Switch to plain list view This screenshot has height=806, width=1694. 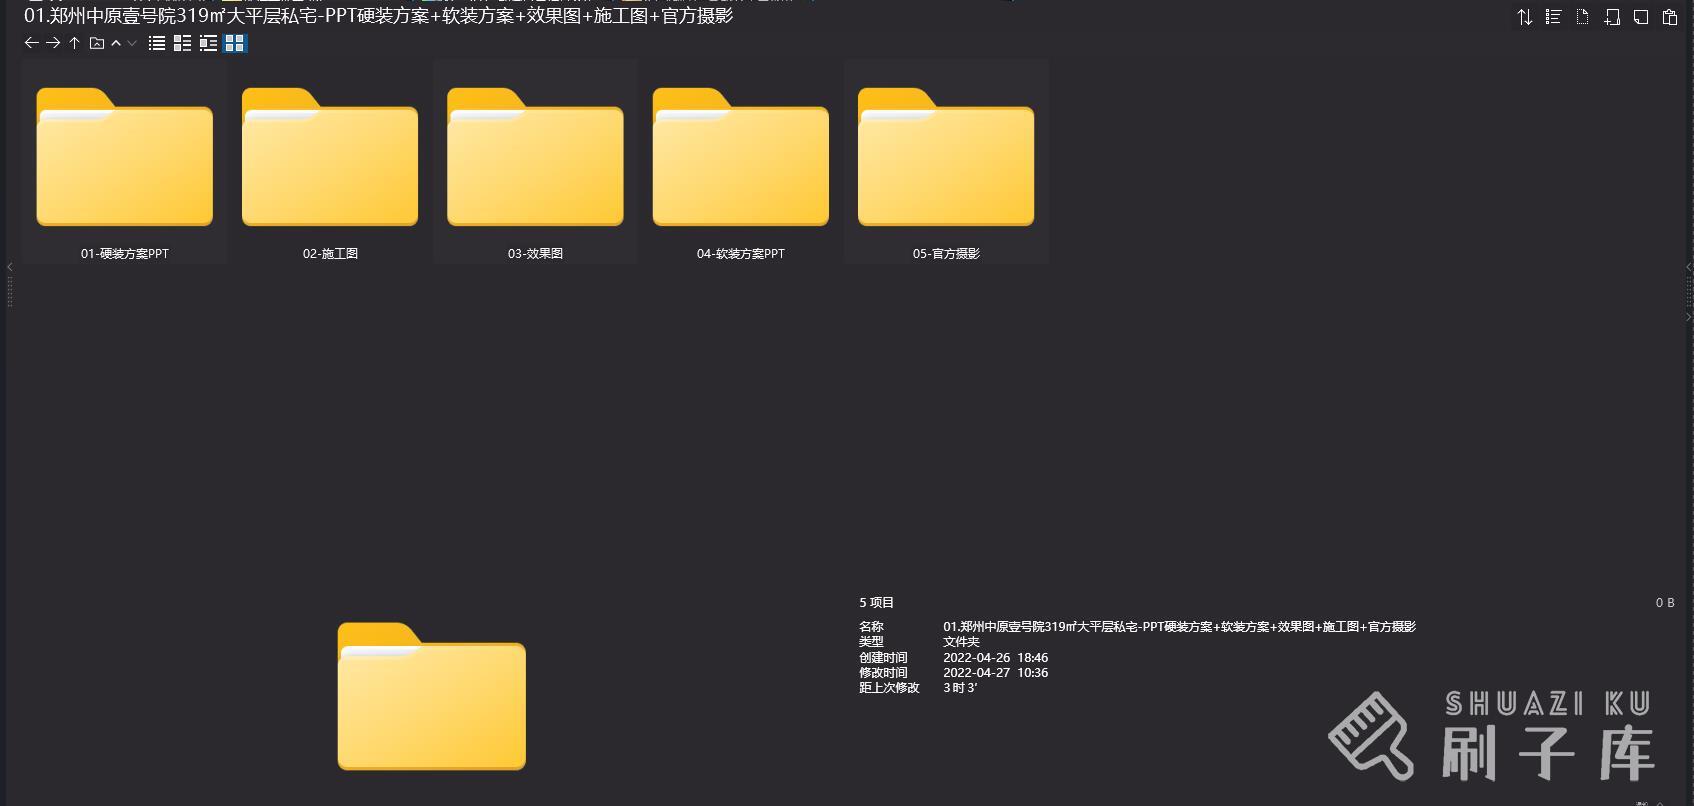point(157,43)
